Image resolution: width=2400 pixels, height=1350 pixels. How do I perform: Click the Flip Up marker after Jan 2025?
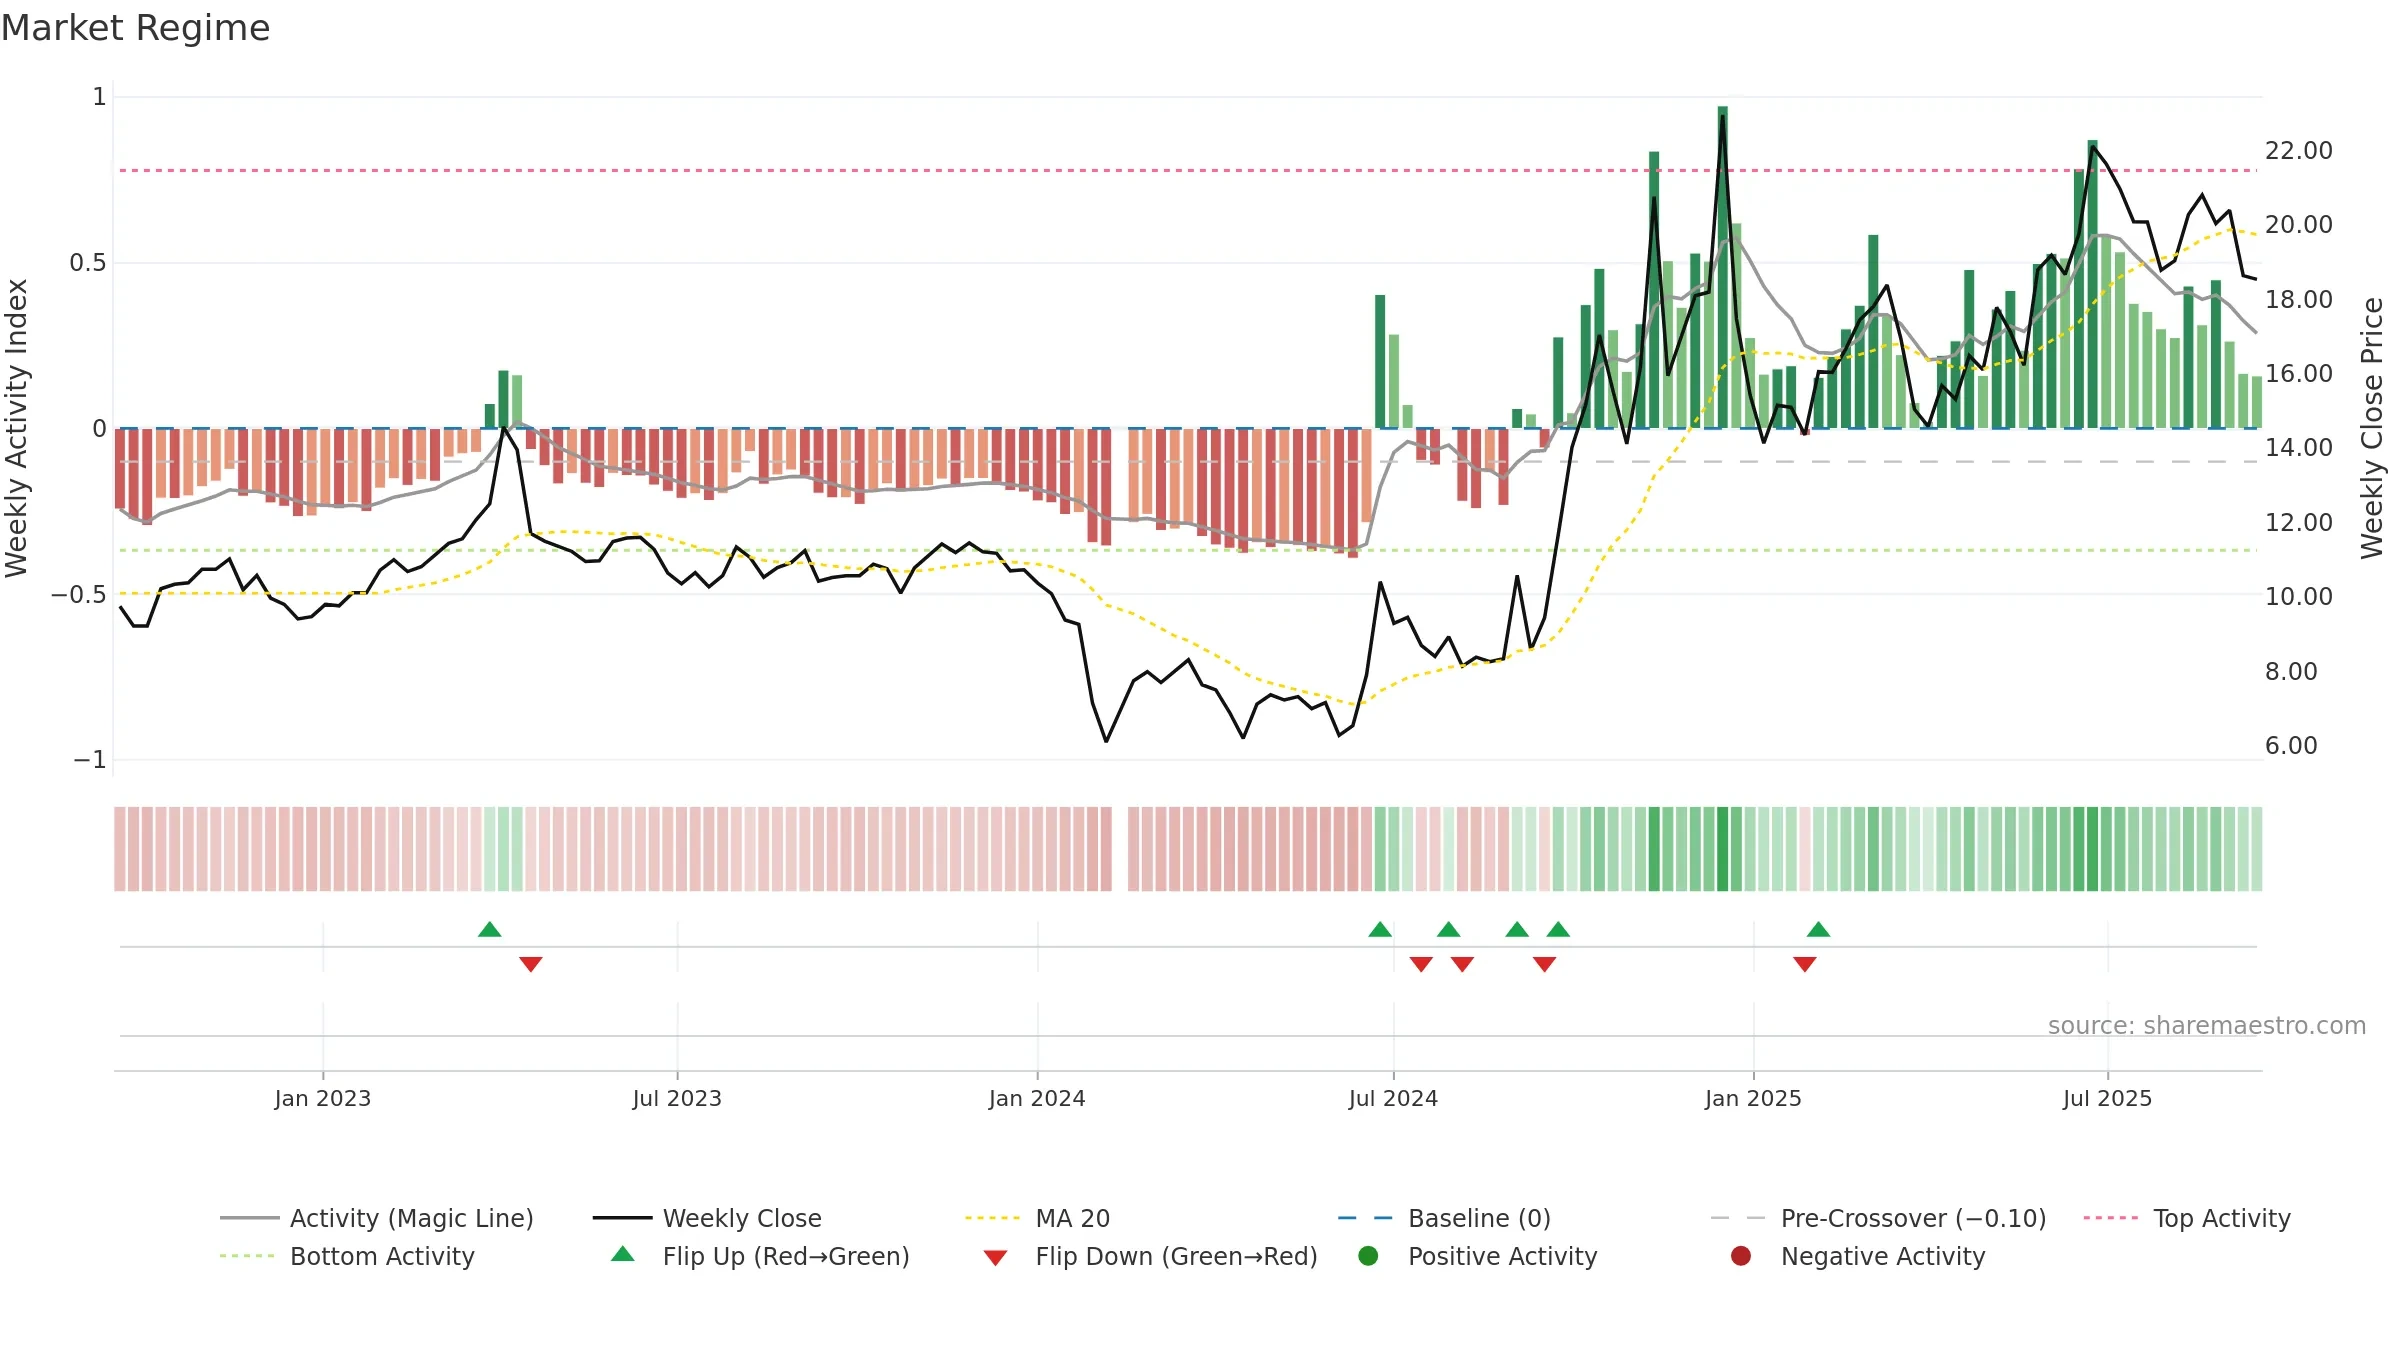pos(1819,930)
